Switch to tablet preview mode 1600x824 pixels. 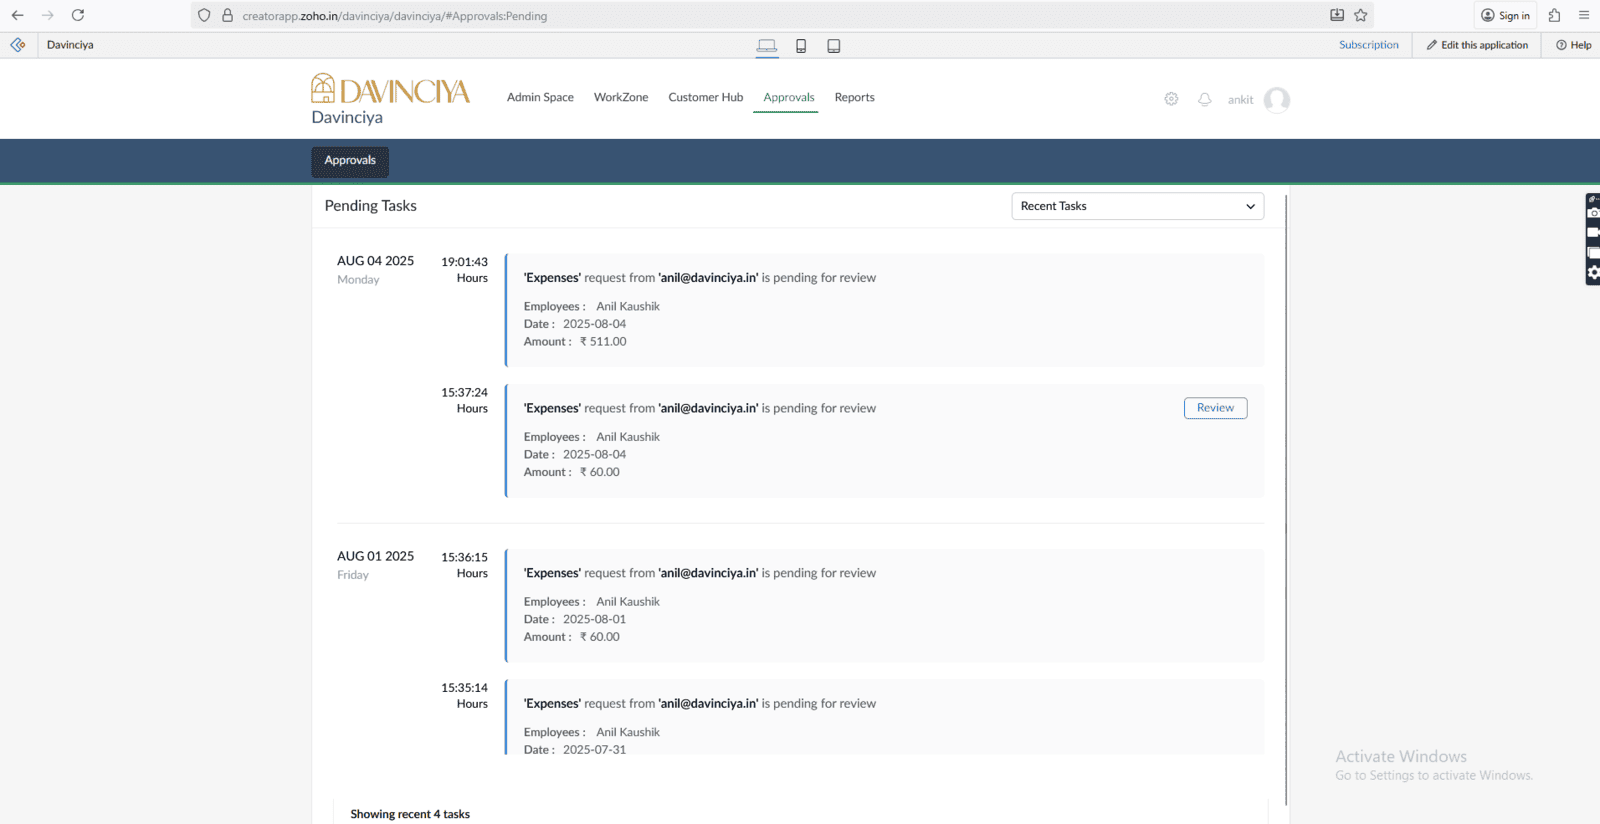point(834,46)
